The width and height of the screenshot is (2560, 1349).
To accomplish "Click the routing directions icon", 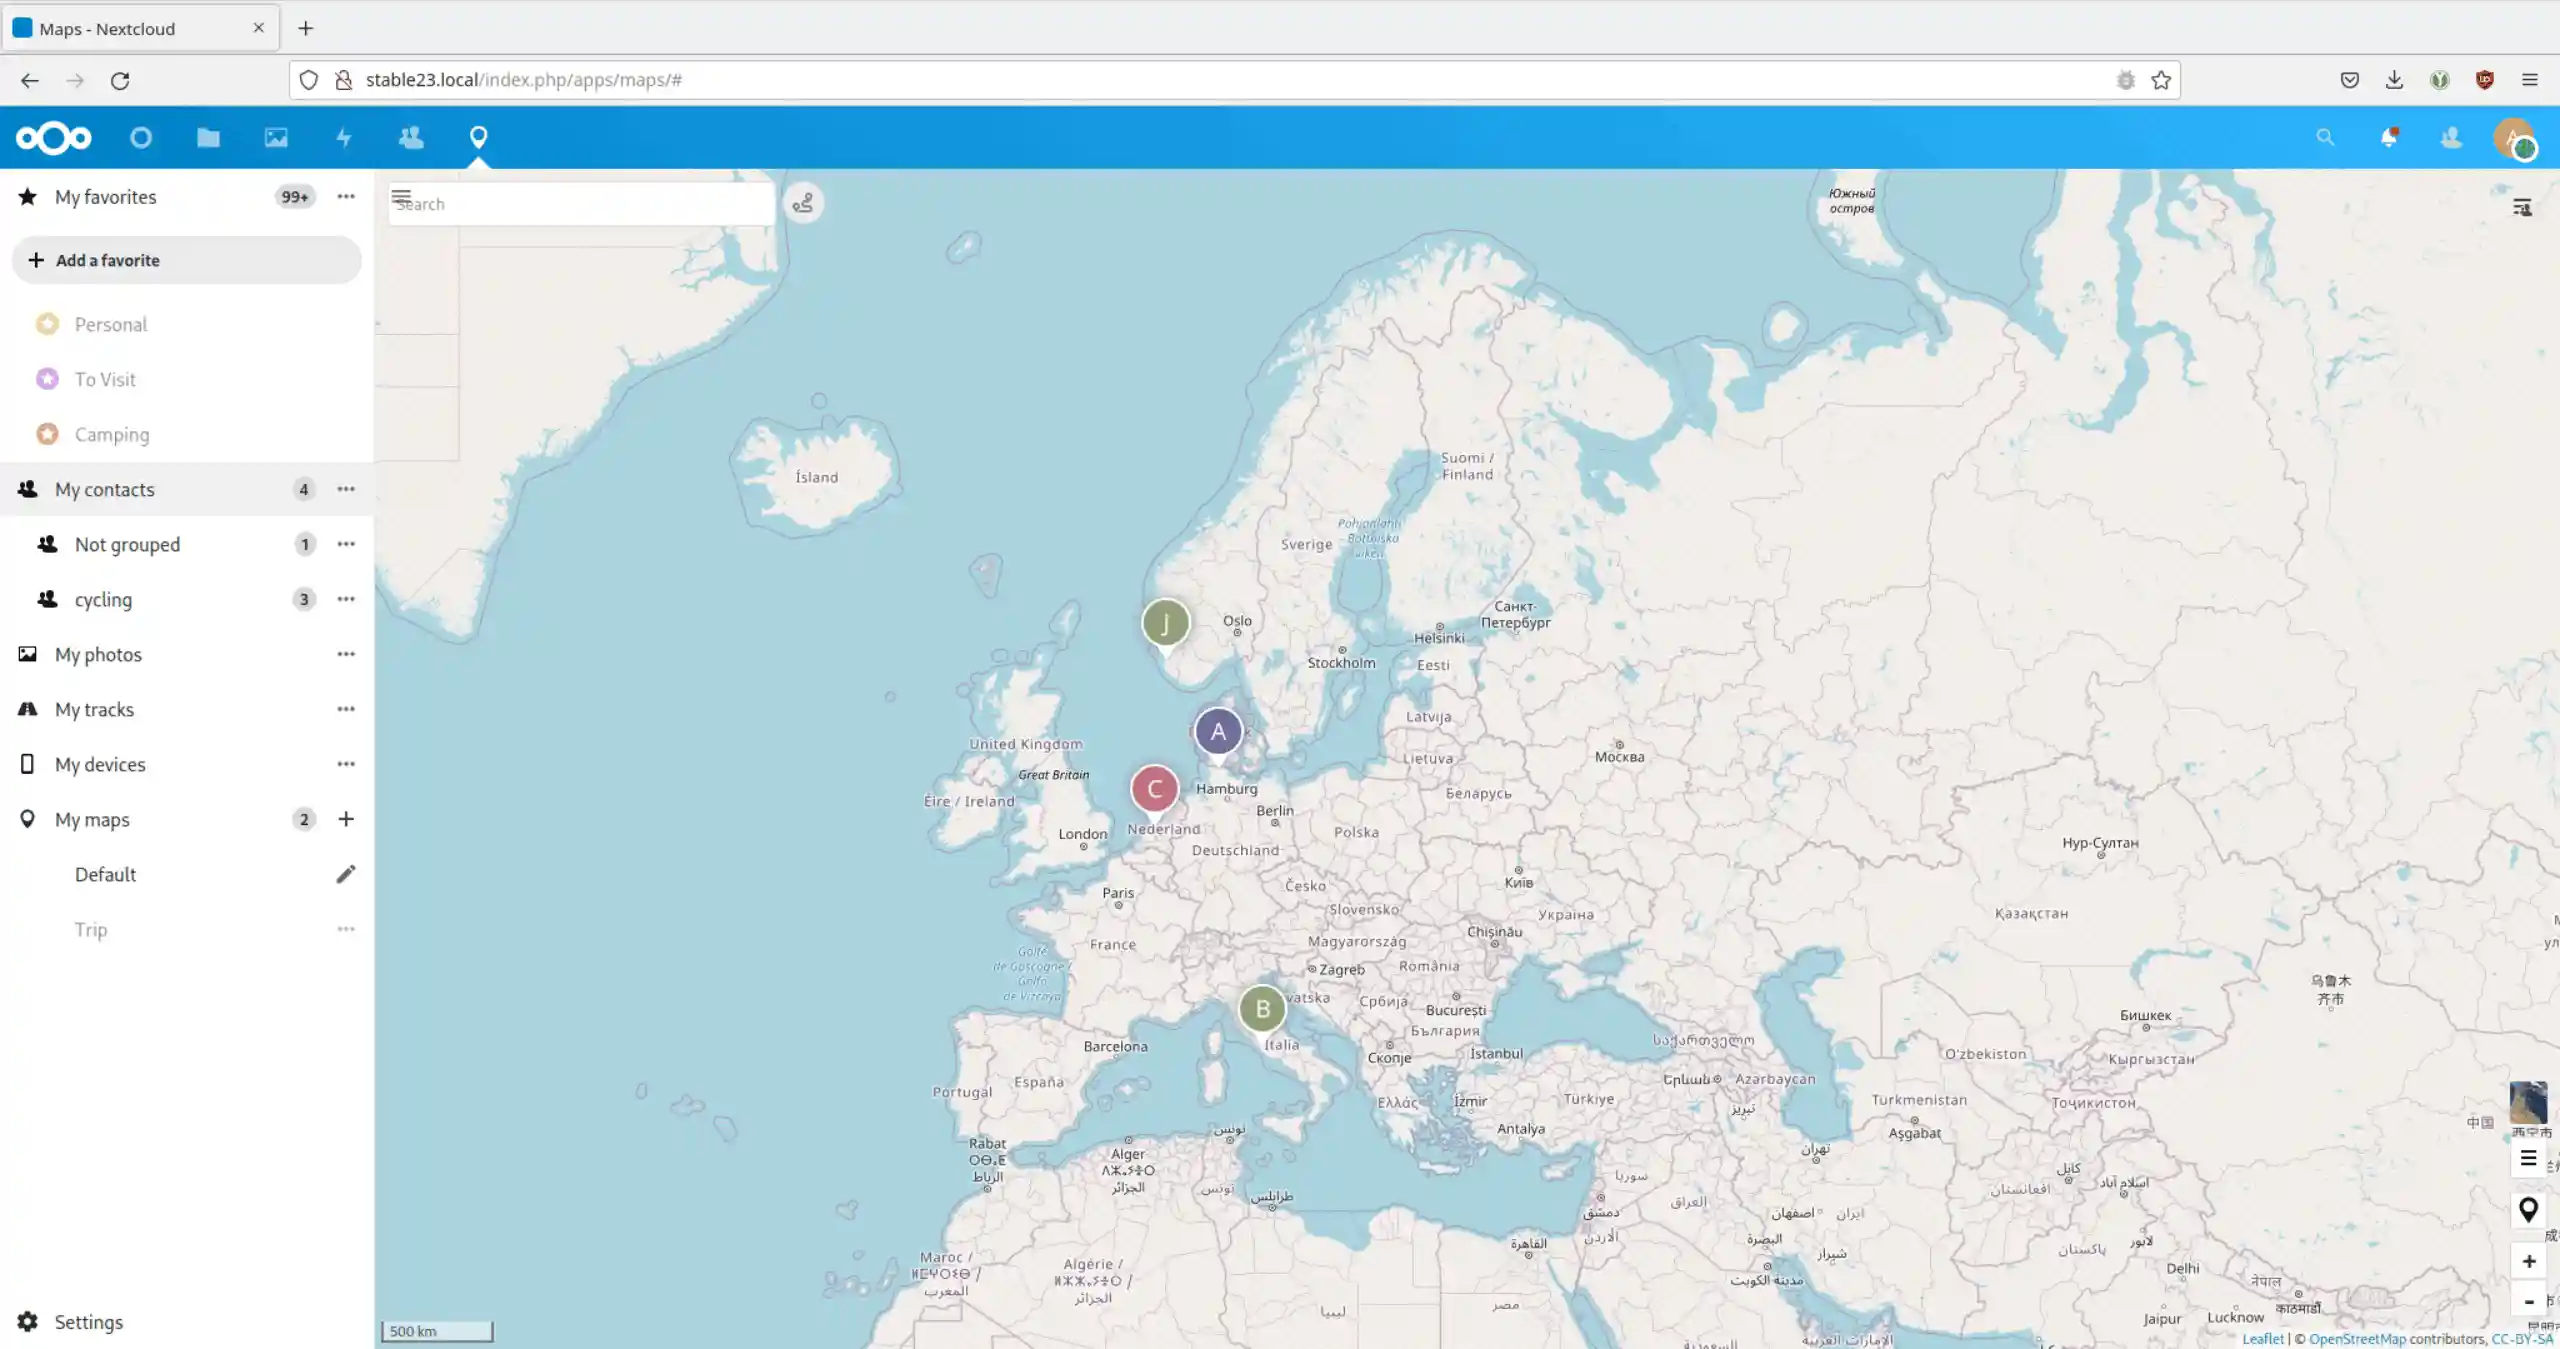I will pyautogui.click(x=803, y=204).
